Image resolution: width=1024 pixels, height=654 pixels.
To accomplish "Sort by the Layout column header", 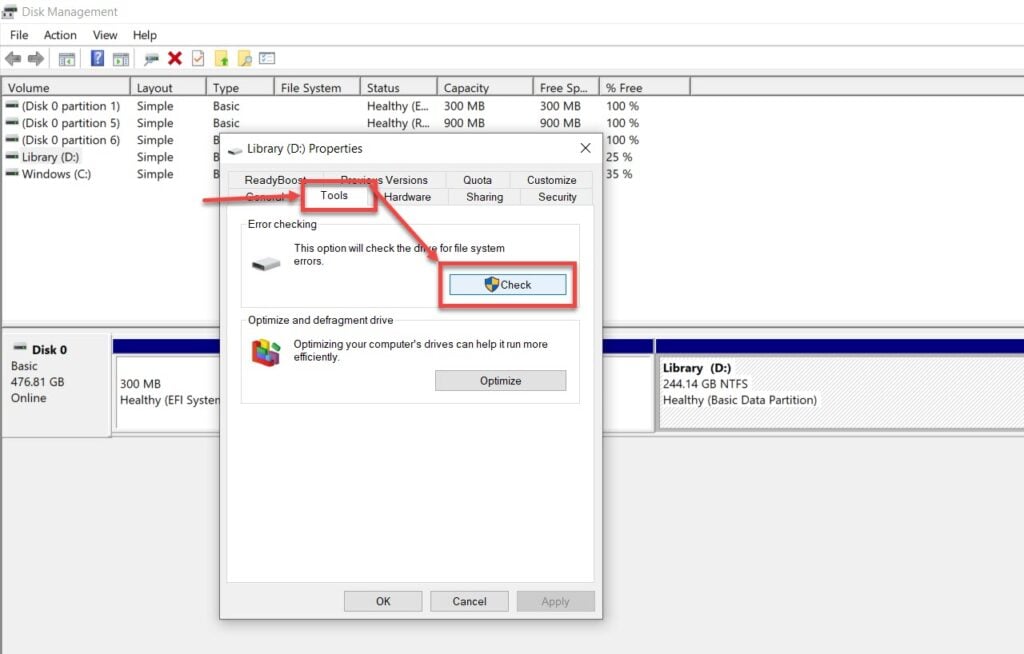I will click(x=168, y=88).
